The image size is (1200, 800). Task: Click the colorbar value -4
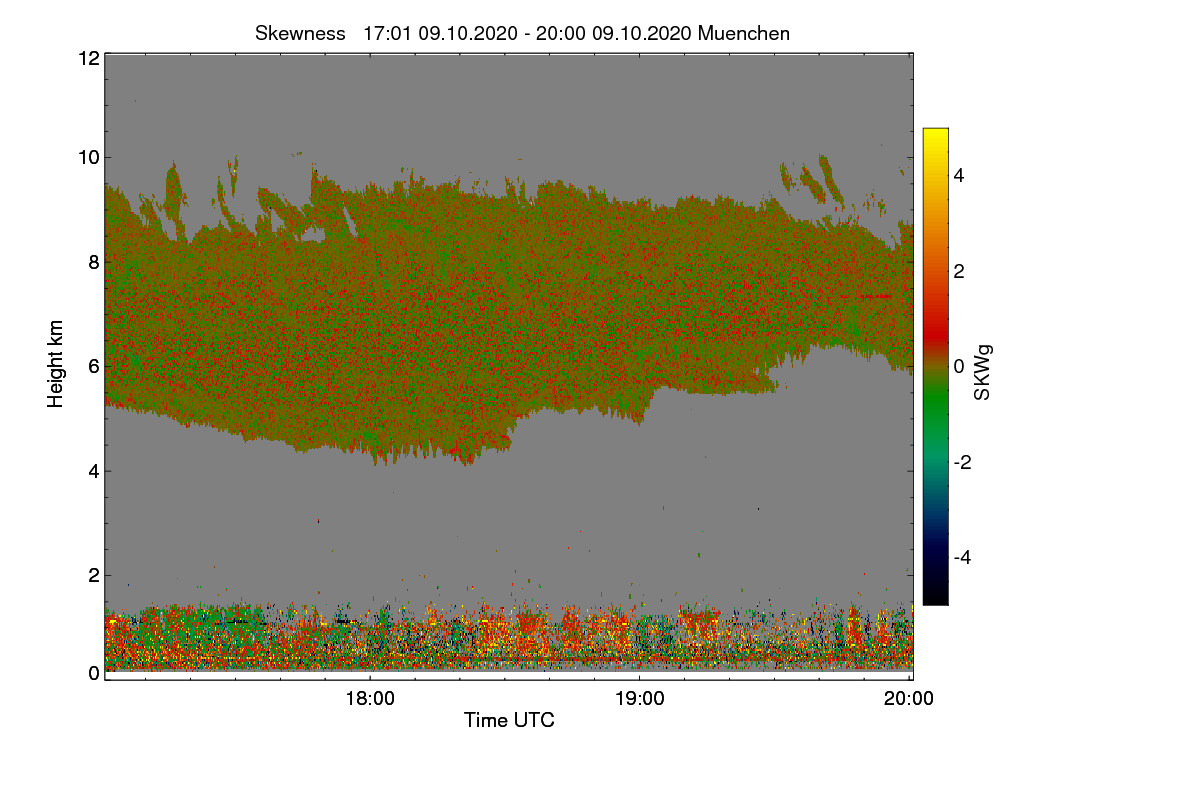[x=964, y=557]
